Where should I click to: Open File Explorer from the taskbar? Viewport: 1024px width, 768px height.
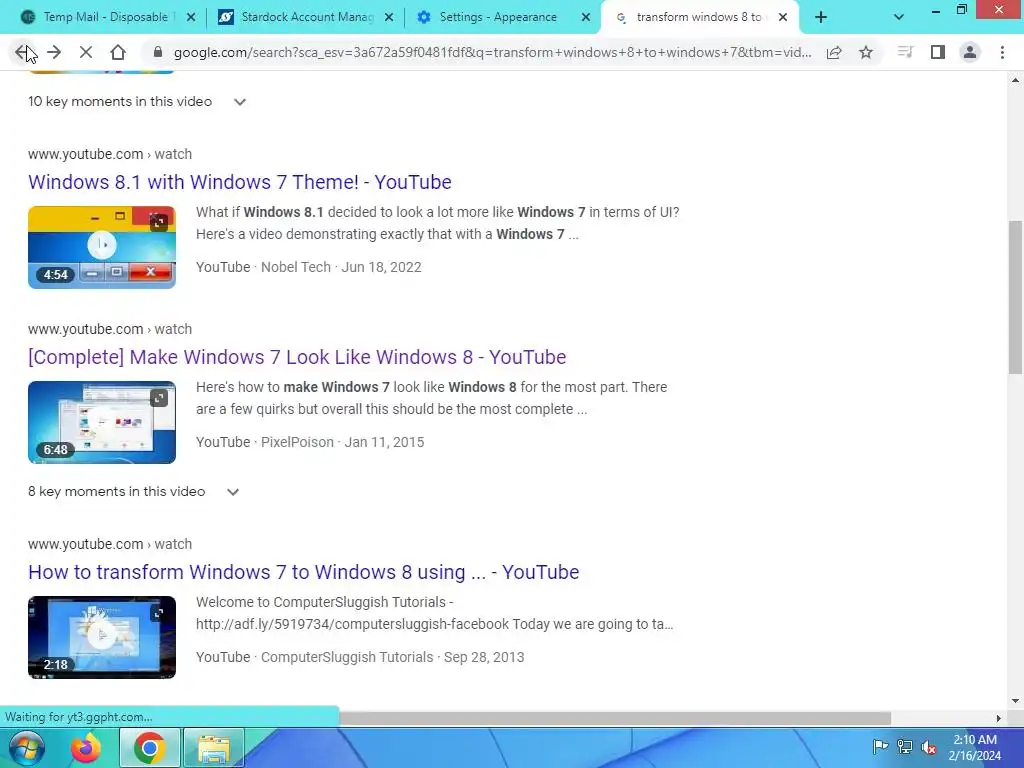coord(214,748)
